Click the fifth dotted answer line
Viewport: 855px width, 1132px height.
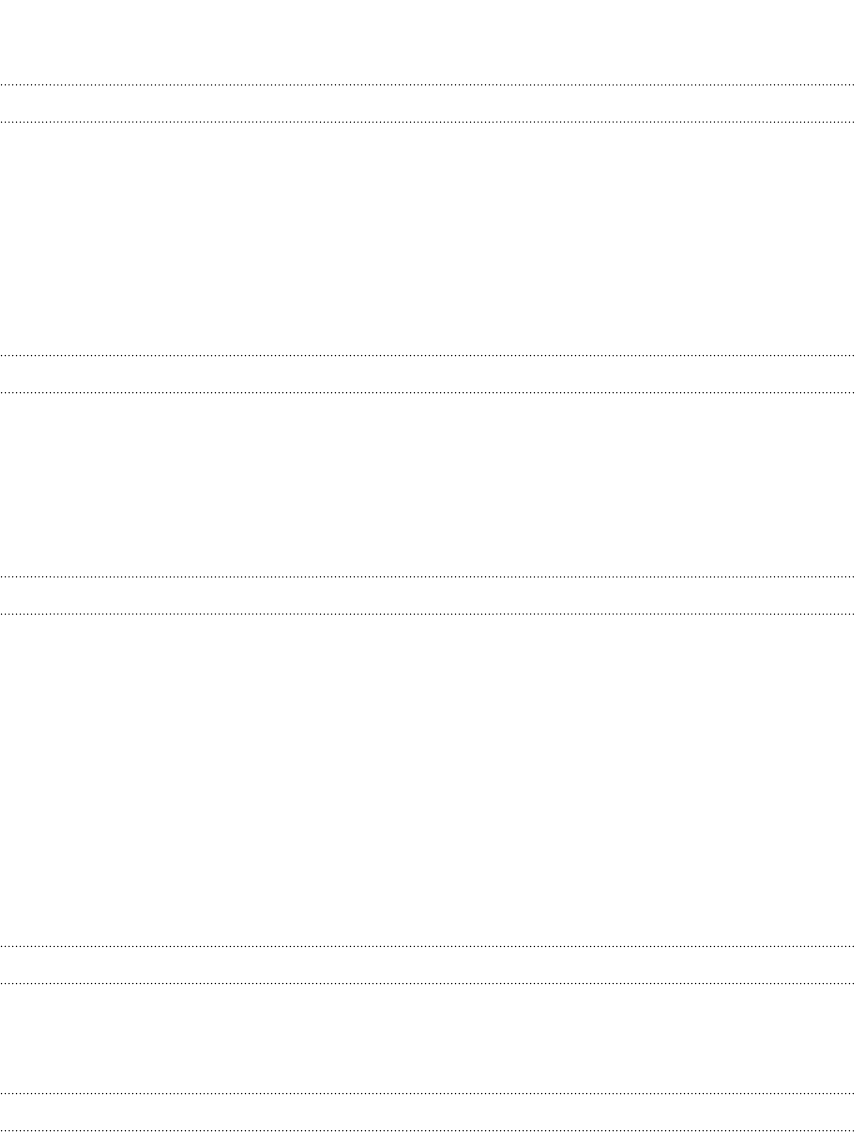(x=428, y=577)
